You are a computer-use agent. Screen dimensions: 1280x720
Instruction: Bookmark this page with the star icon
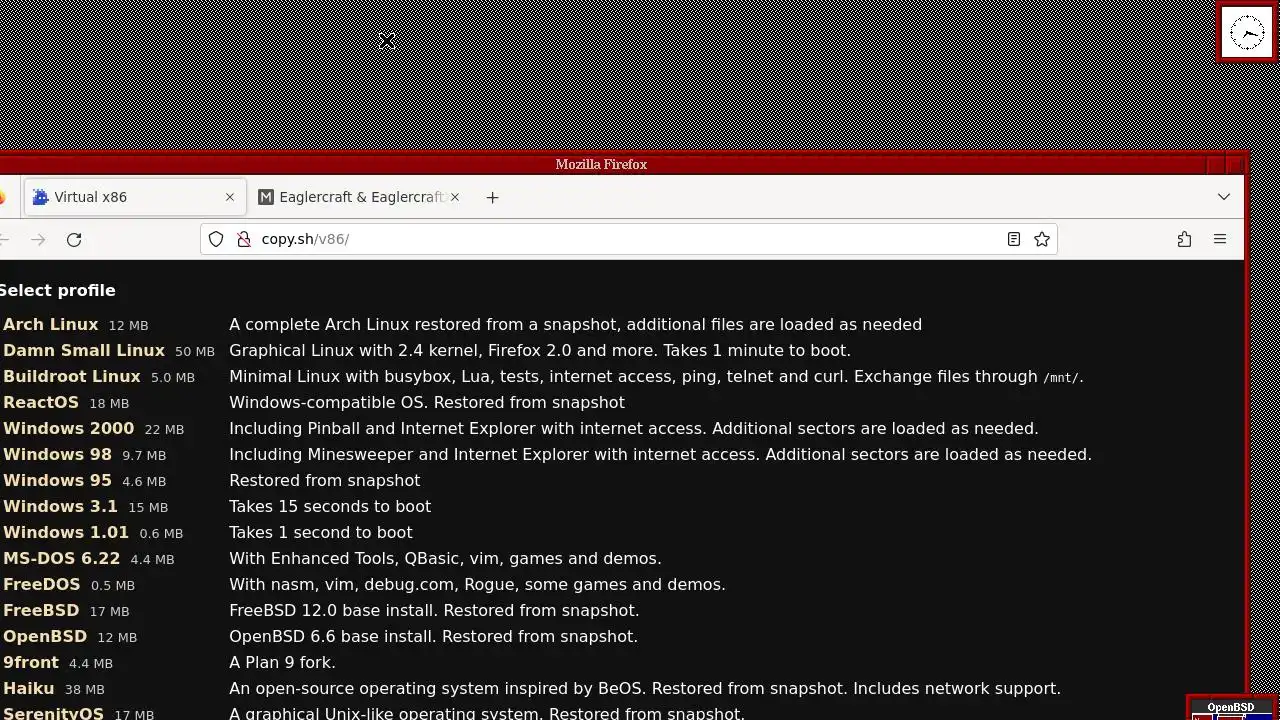point(1042,239)
